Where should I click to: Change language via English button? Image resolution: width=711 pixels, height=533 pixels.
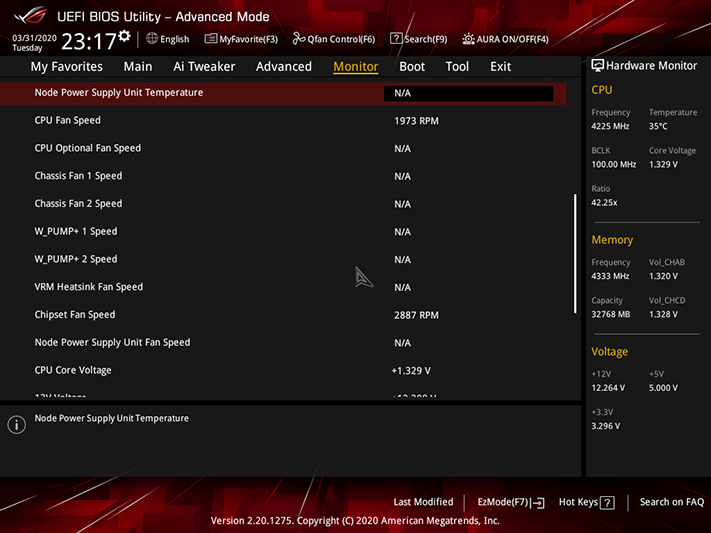tap(168, 39)
